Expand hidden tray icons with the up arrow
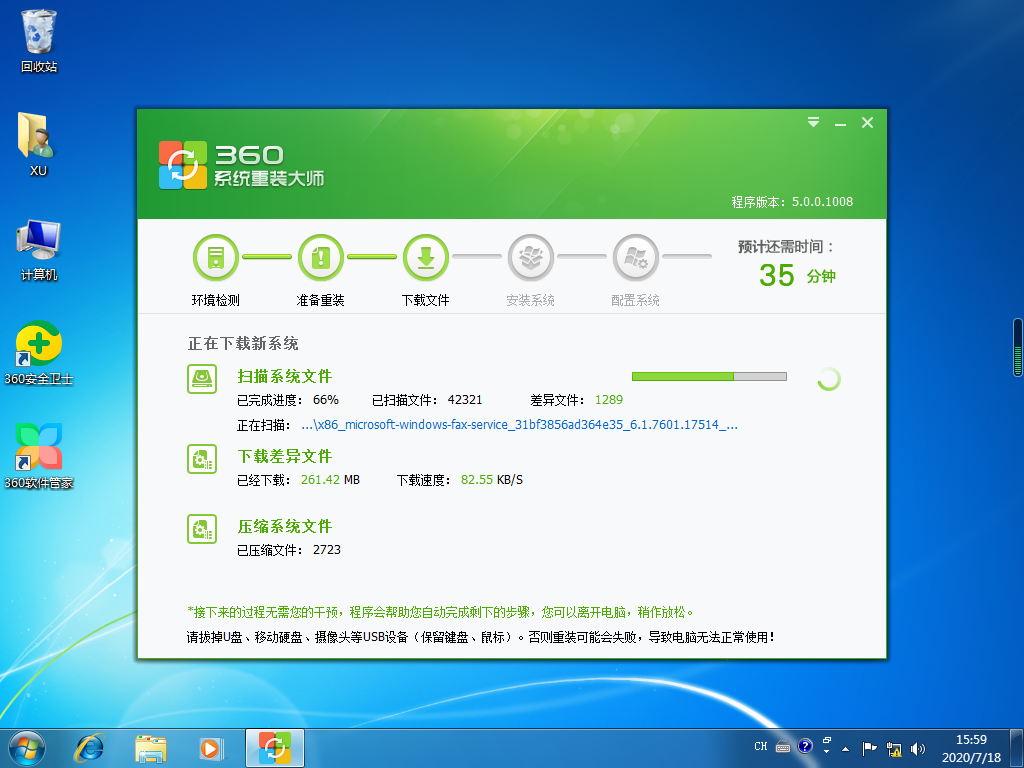The image size is (1024, 768). (845, 749)
